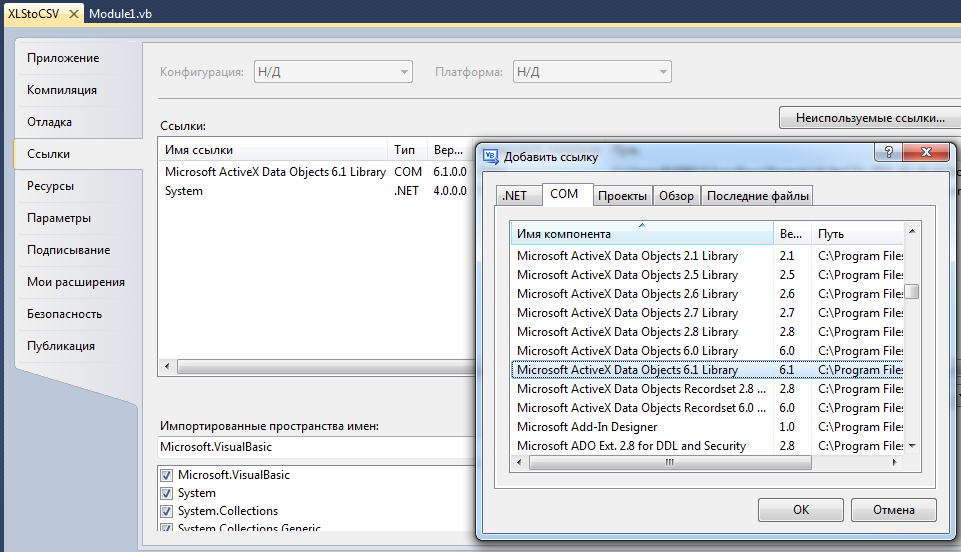Image resolution: width=961 pixels, height=552 pixels.
Task: Click the Неиспользуемые ссылки button
Action: pos(870,118)
